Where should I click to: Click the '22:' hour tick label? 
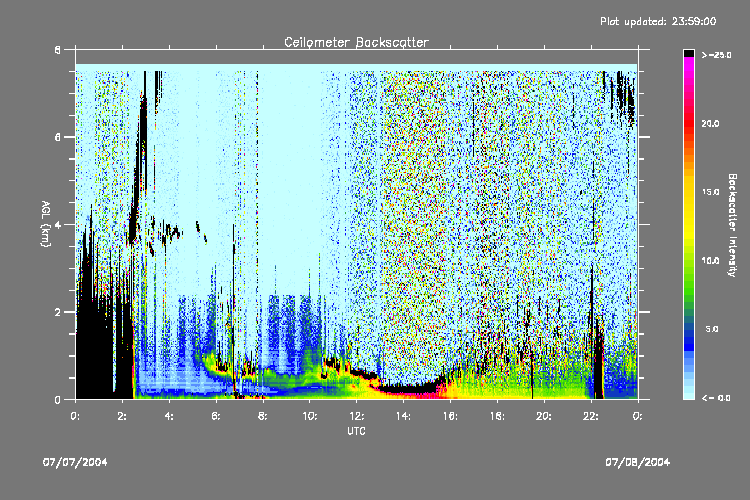(591, 416)
